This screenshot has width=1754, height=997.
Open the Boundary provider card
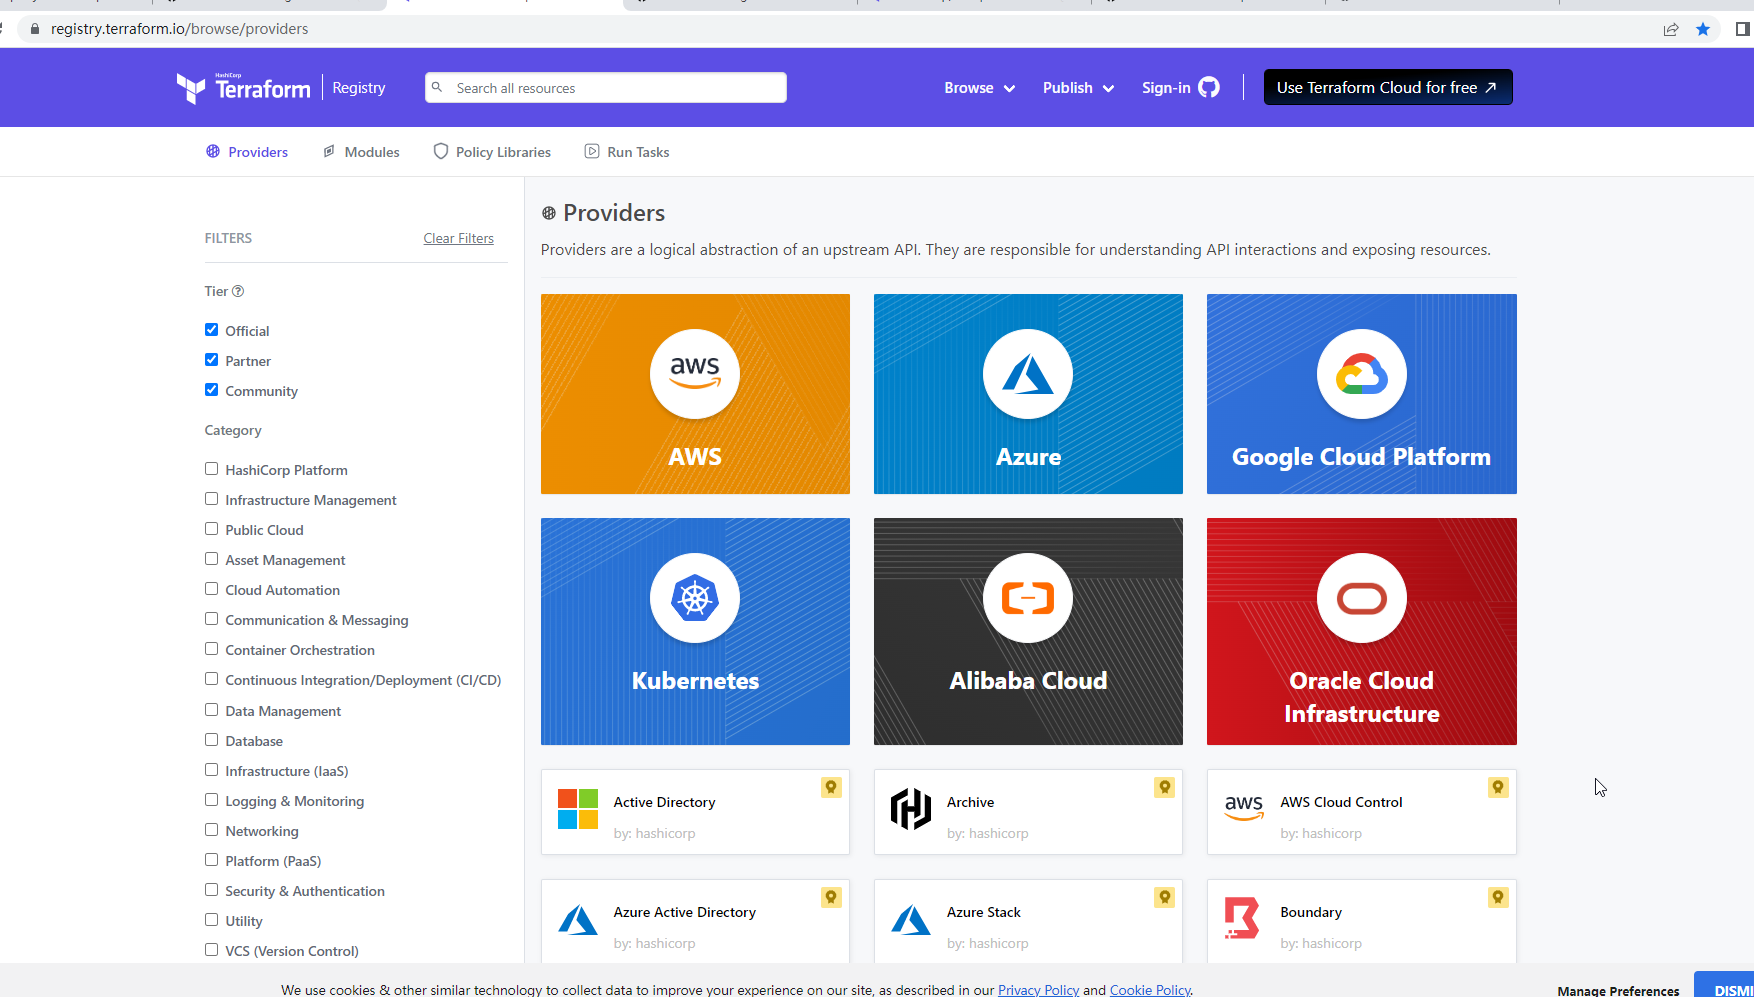point(1362,921)
